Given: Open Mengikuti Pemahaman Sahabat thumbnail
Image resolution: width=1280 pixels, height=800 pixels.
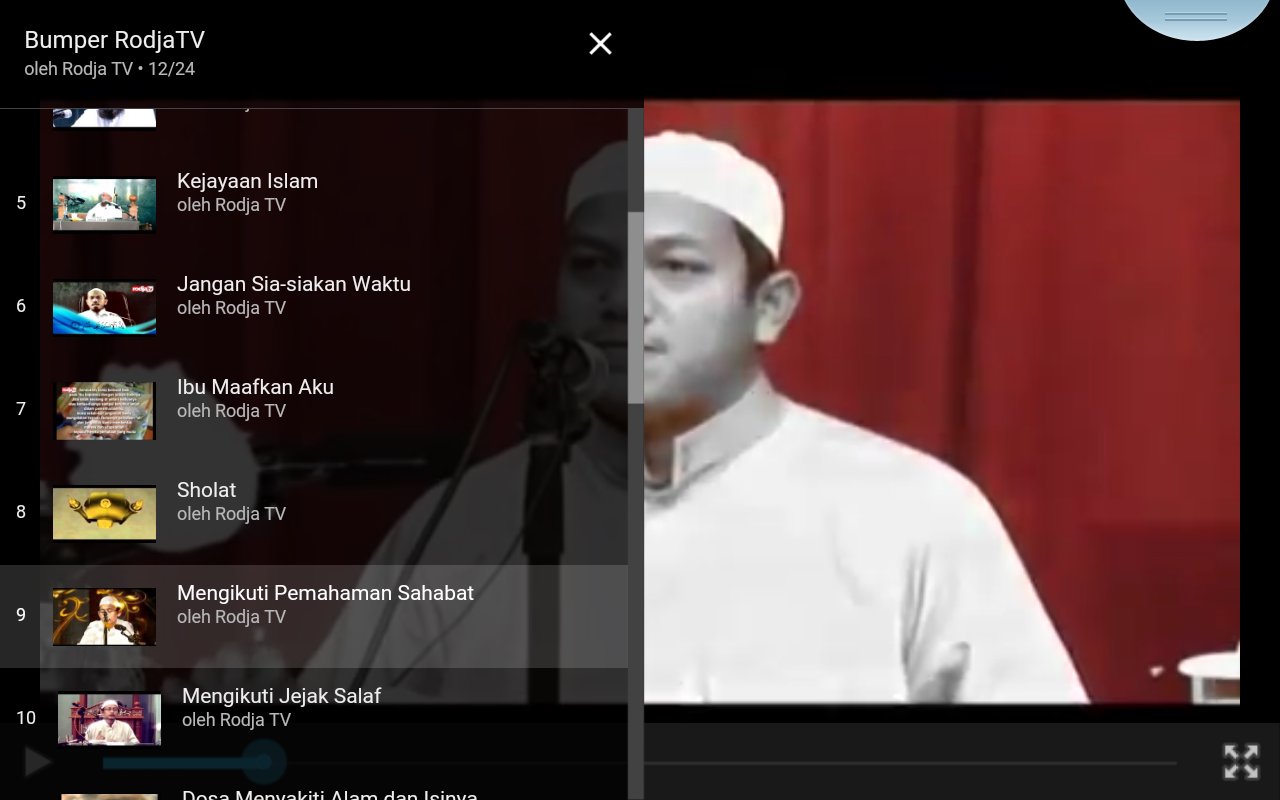Looking at the screenshot, I should click(104, 617).
